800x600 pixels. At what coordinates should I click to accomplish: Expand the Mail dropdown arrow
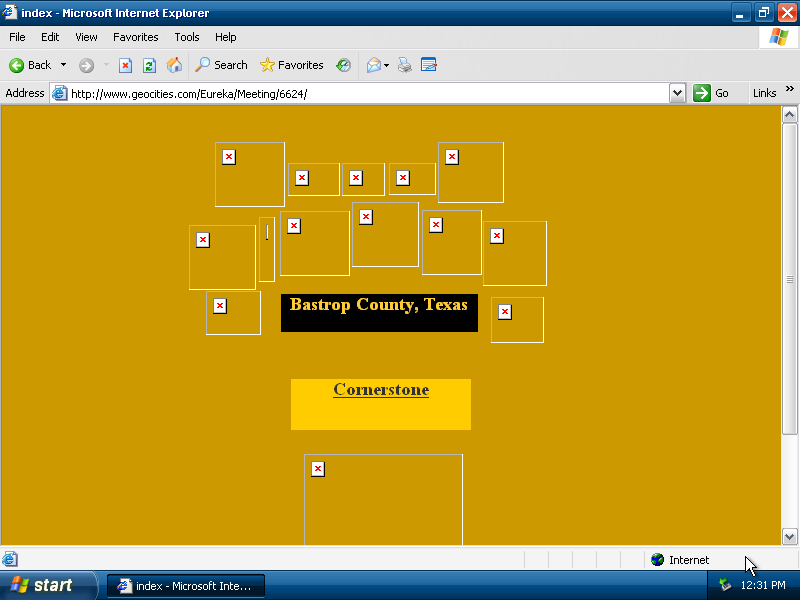coord(386,65)
